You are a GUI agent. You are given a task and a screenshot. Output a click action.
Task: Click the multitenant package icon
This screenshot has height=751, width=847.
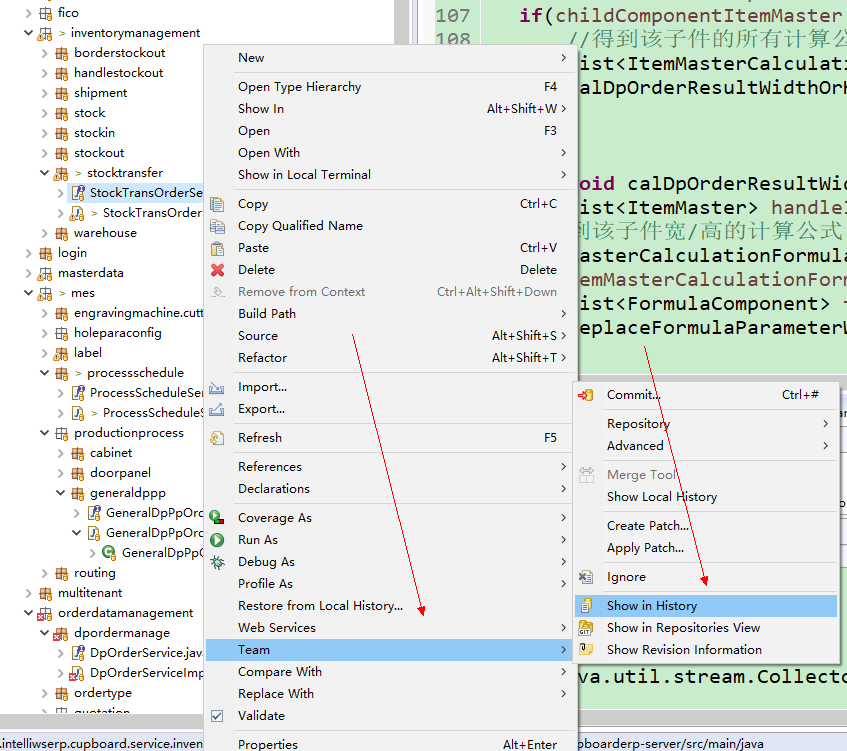[x=45, y=593]
